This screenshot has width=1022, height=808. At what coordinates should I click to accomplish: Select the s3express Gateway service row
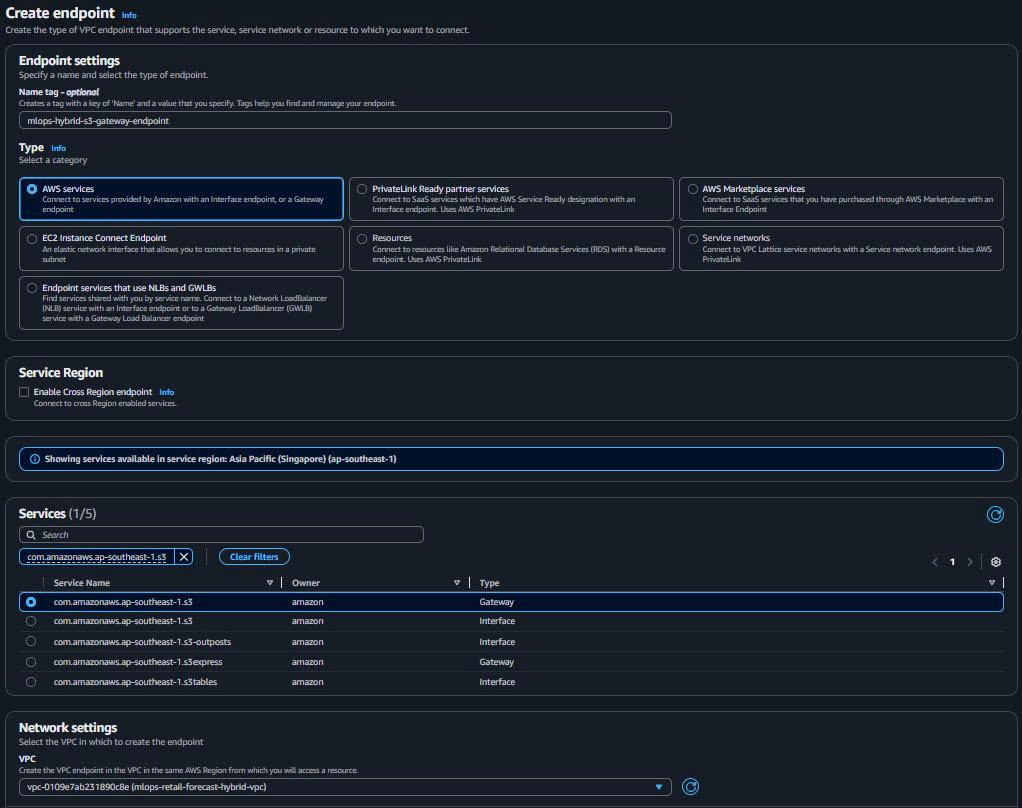pyautogui.click(x=31, y=661)
